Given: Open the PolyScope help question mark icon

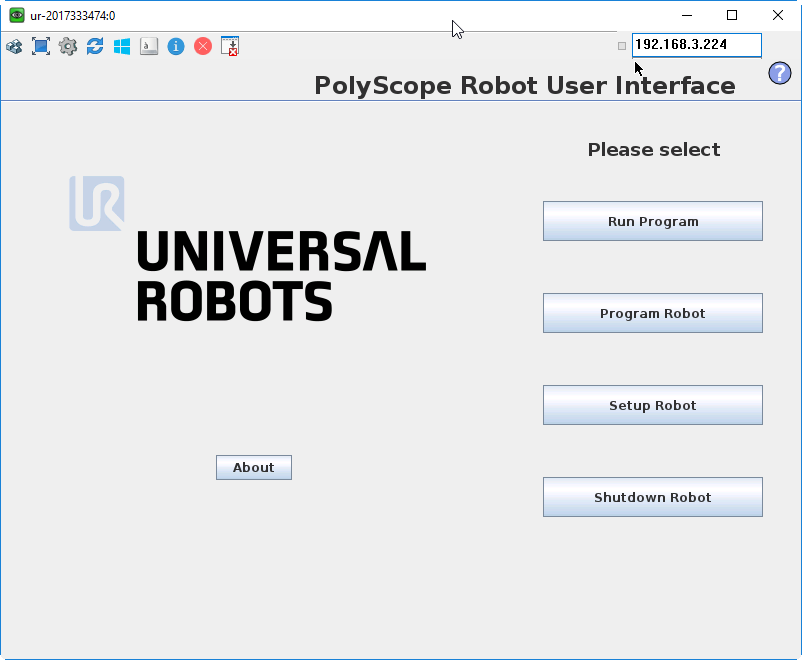Looking at the screenshot, I should coord(779,73).
